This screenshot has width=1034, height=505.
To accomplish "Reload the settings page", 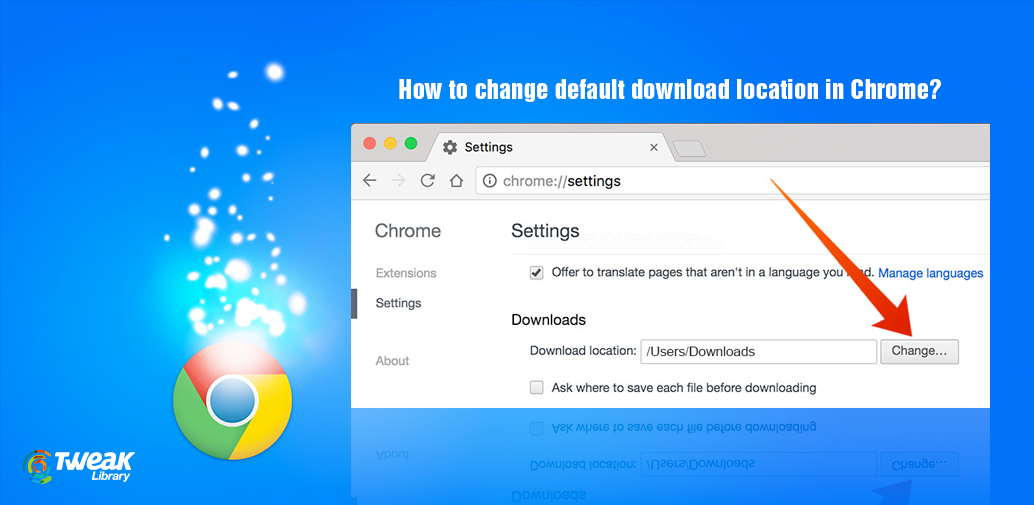I will click(428, 181).
